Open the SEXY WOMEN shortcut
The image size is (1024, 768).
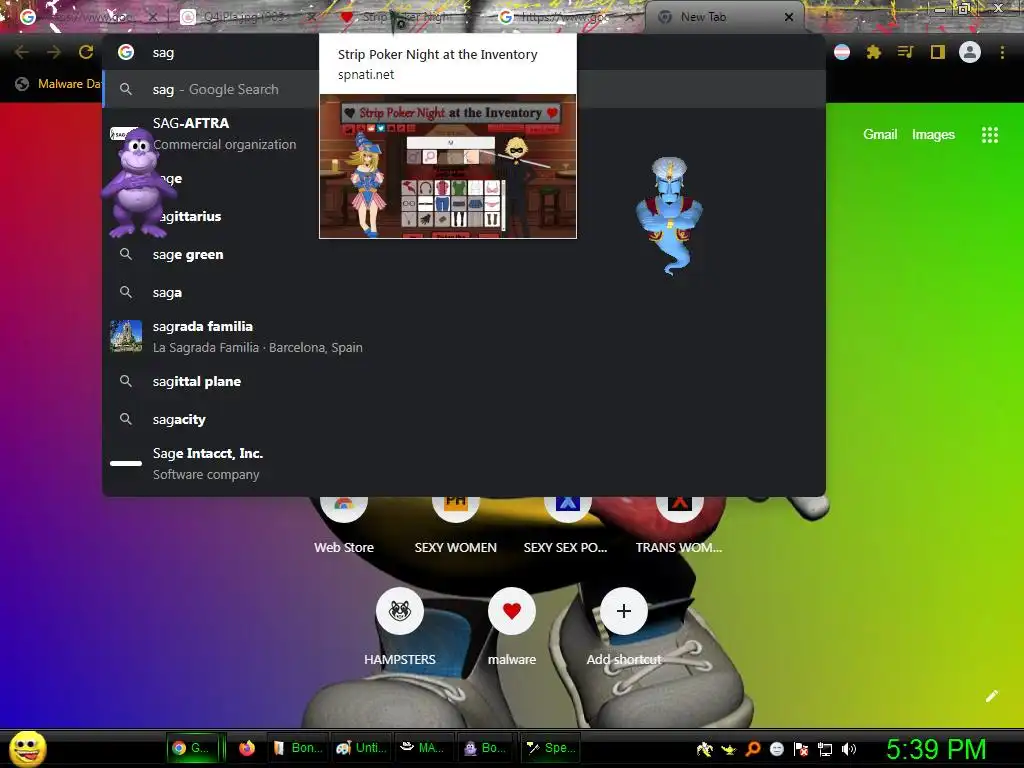(456, 528)
